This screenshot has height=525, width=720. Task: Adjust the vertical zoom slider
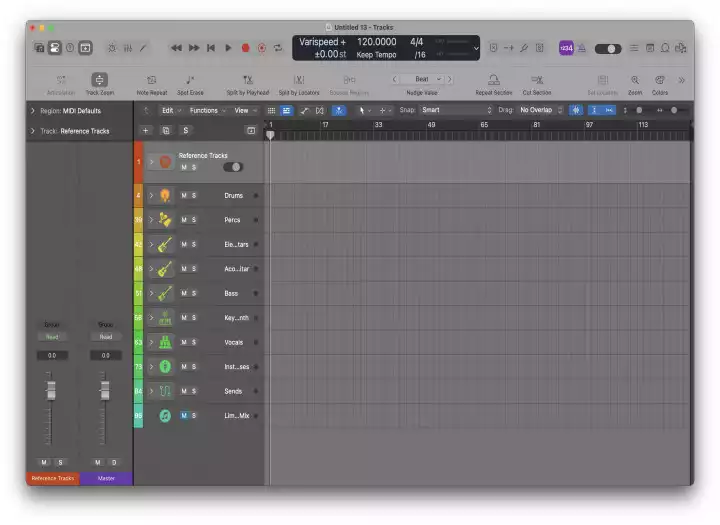(638, 110)
